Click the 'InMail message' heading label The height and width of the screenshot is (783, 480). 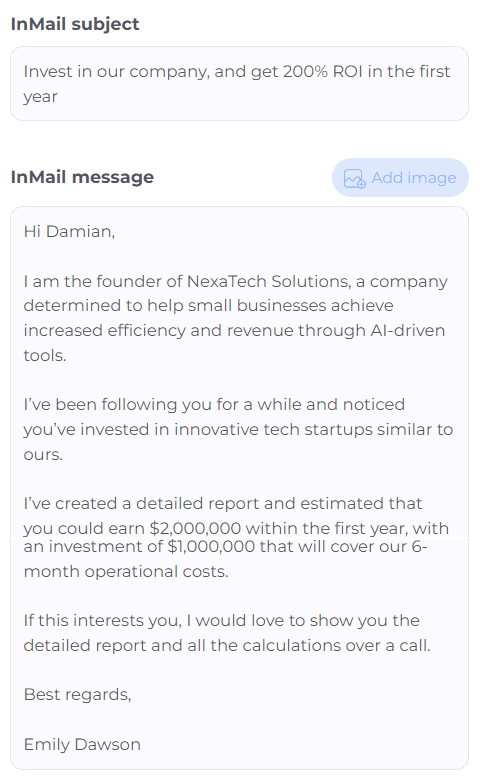click(x=82, y=177)
